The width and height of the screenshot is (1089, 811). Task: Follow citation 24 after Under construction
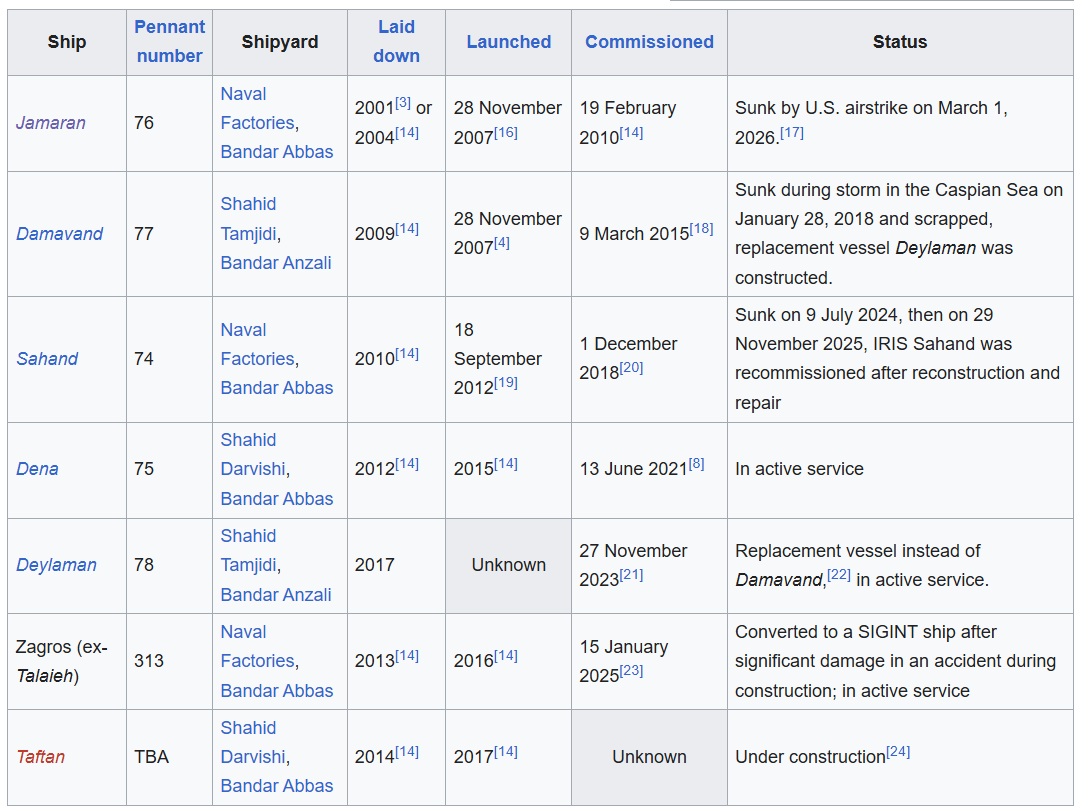[x=898, y=751]
